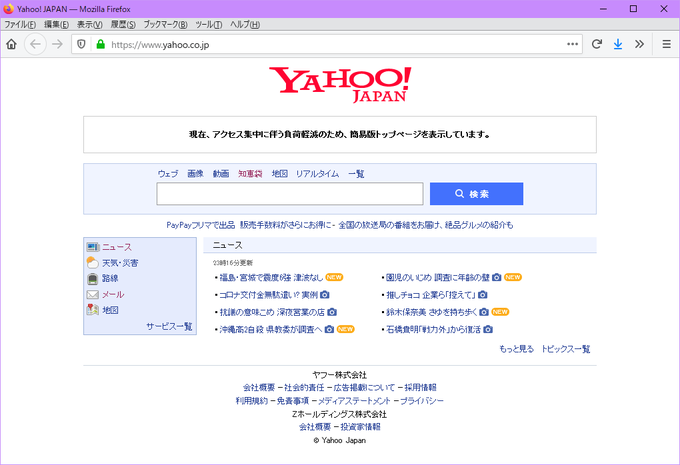This screenshot has width=680, height=465.
Task: Open the 利用規約 footer link
Action: pyautogui.click(x=252, y=401)
